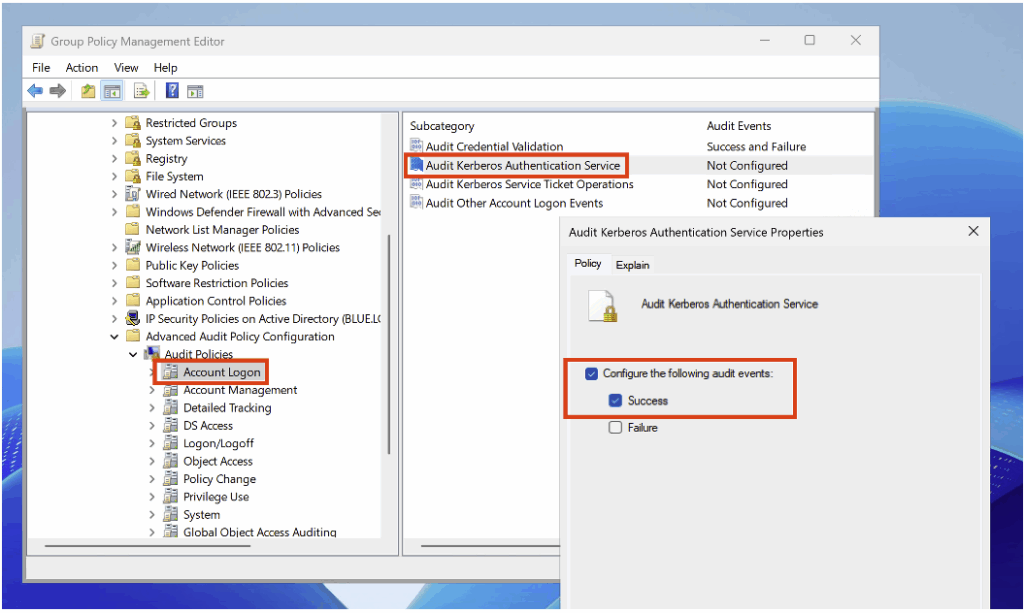The height and width of the screenshot is (613, 1024).
Task: Uncheck Configure the following audit events
Action: coord(592,374)
